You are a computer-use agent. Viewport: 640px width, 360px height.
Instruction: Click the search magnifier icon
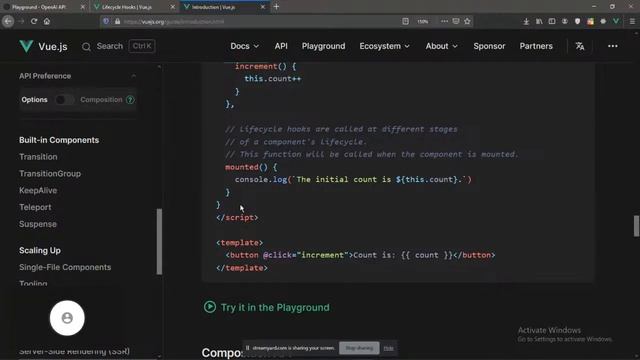click(86, 47)
